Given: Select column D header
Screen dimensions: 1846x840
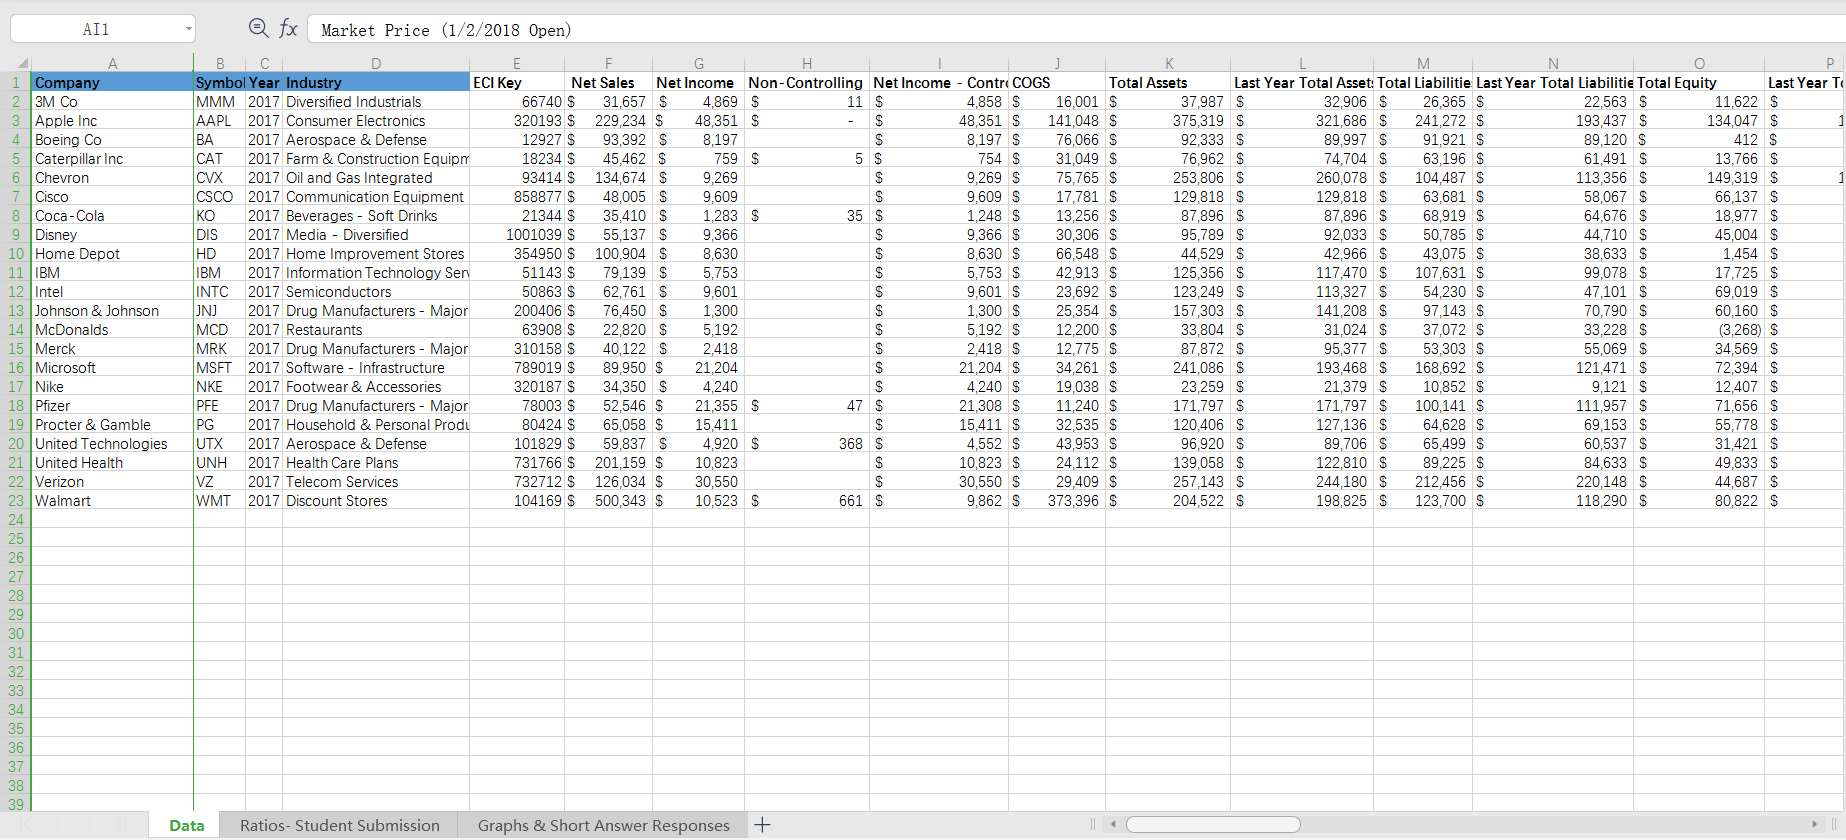Looking at the screenshot, I should (x=376, y=63).
